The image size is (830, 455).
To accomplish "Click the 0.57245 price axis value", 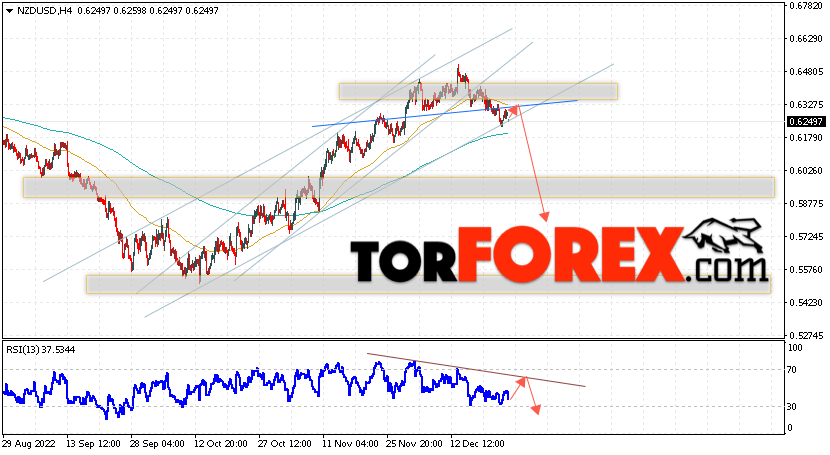I will 806,236.
